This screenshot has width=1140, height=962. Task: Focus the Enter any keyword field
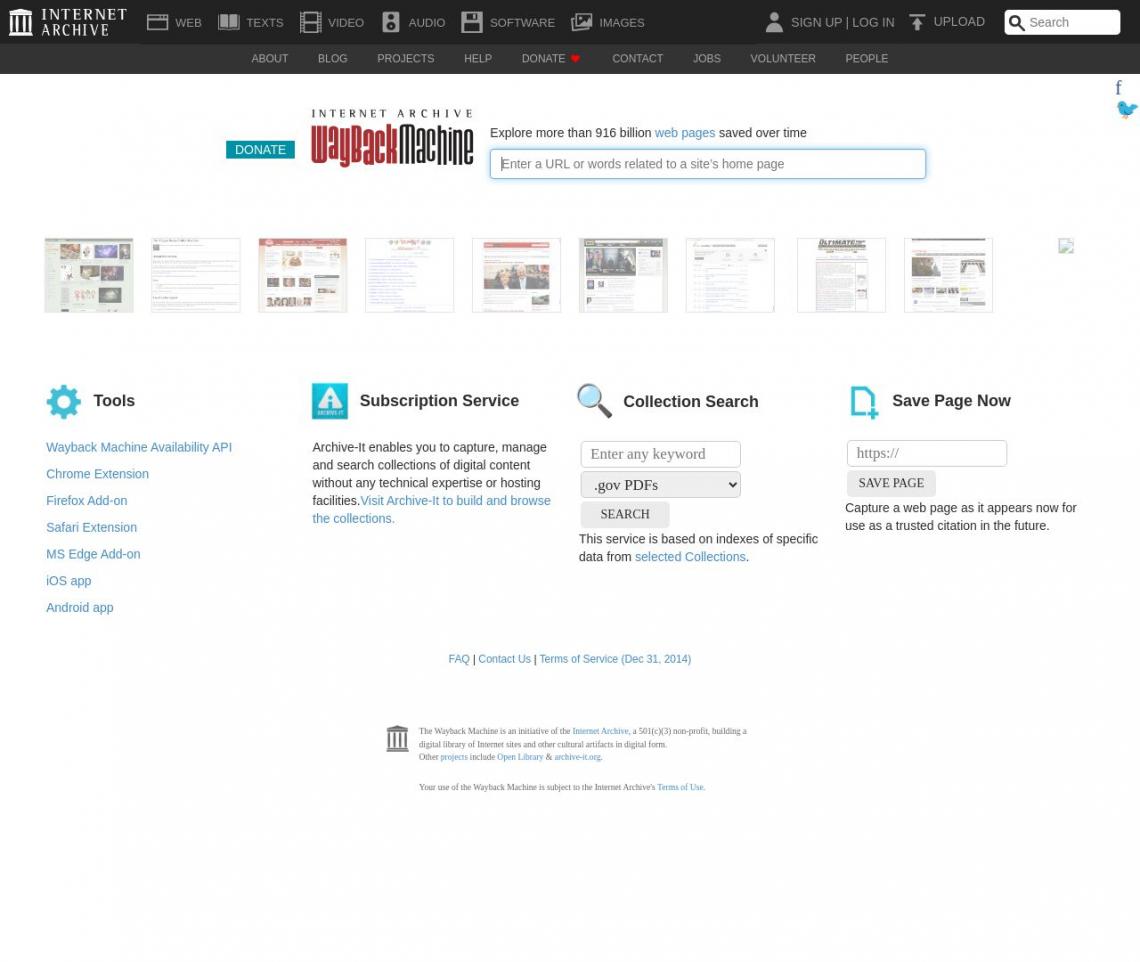(x=660, y=454)
